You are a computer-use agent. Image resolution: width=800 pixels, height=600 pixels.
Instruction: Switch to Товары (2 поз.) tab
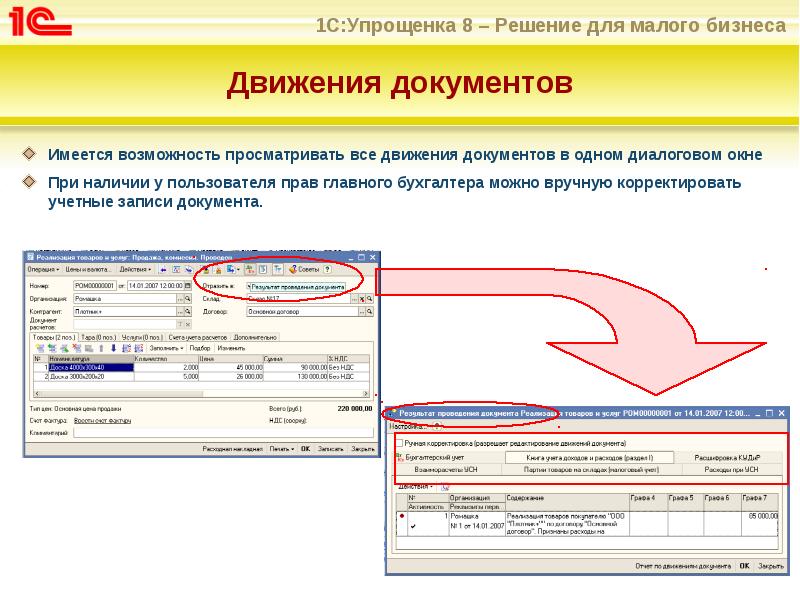pos(54,338)
